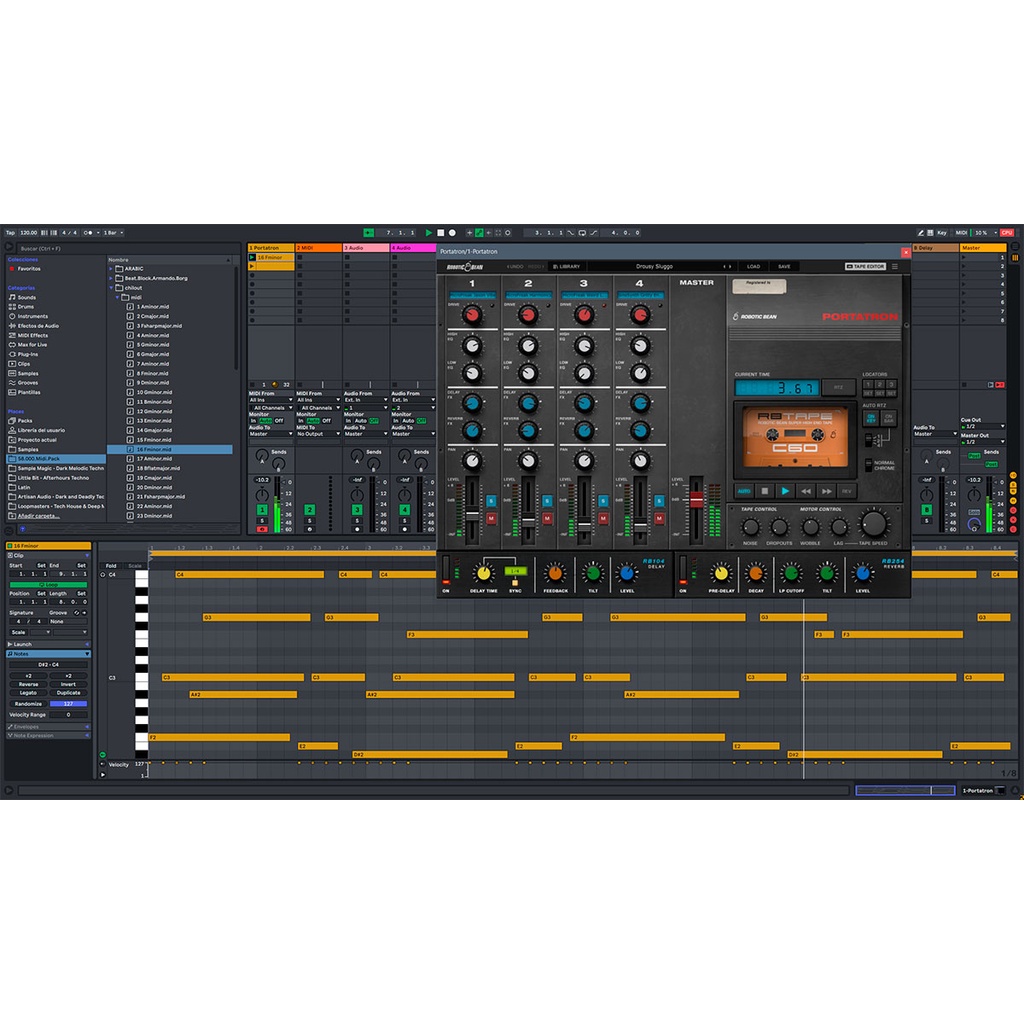Click the Portatron master level fader
The width and height of the screenshot is (1024, 1024).
click(x=697, y=498)
